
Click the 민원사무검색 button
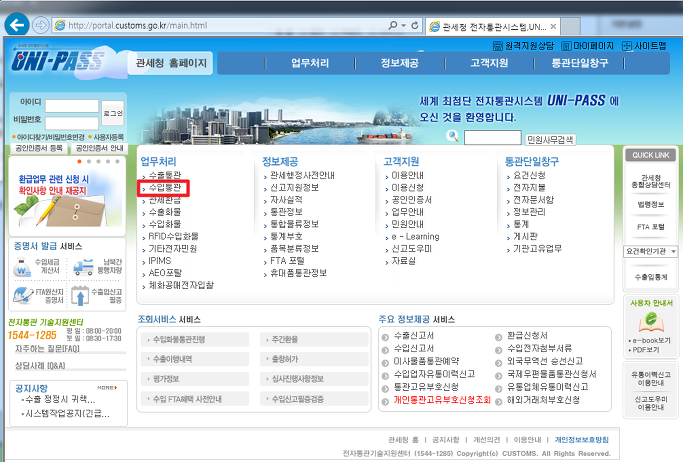pyautogui.click(x=550, y=139)
